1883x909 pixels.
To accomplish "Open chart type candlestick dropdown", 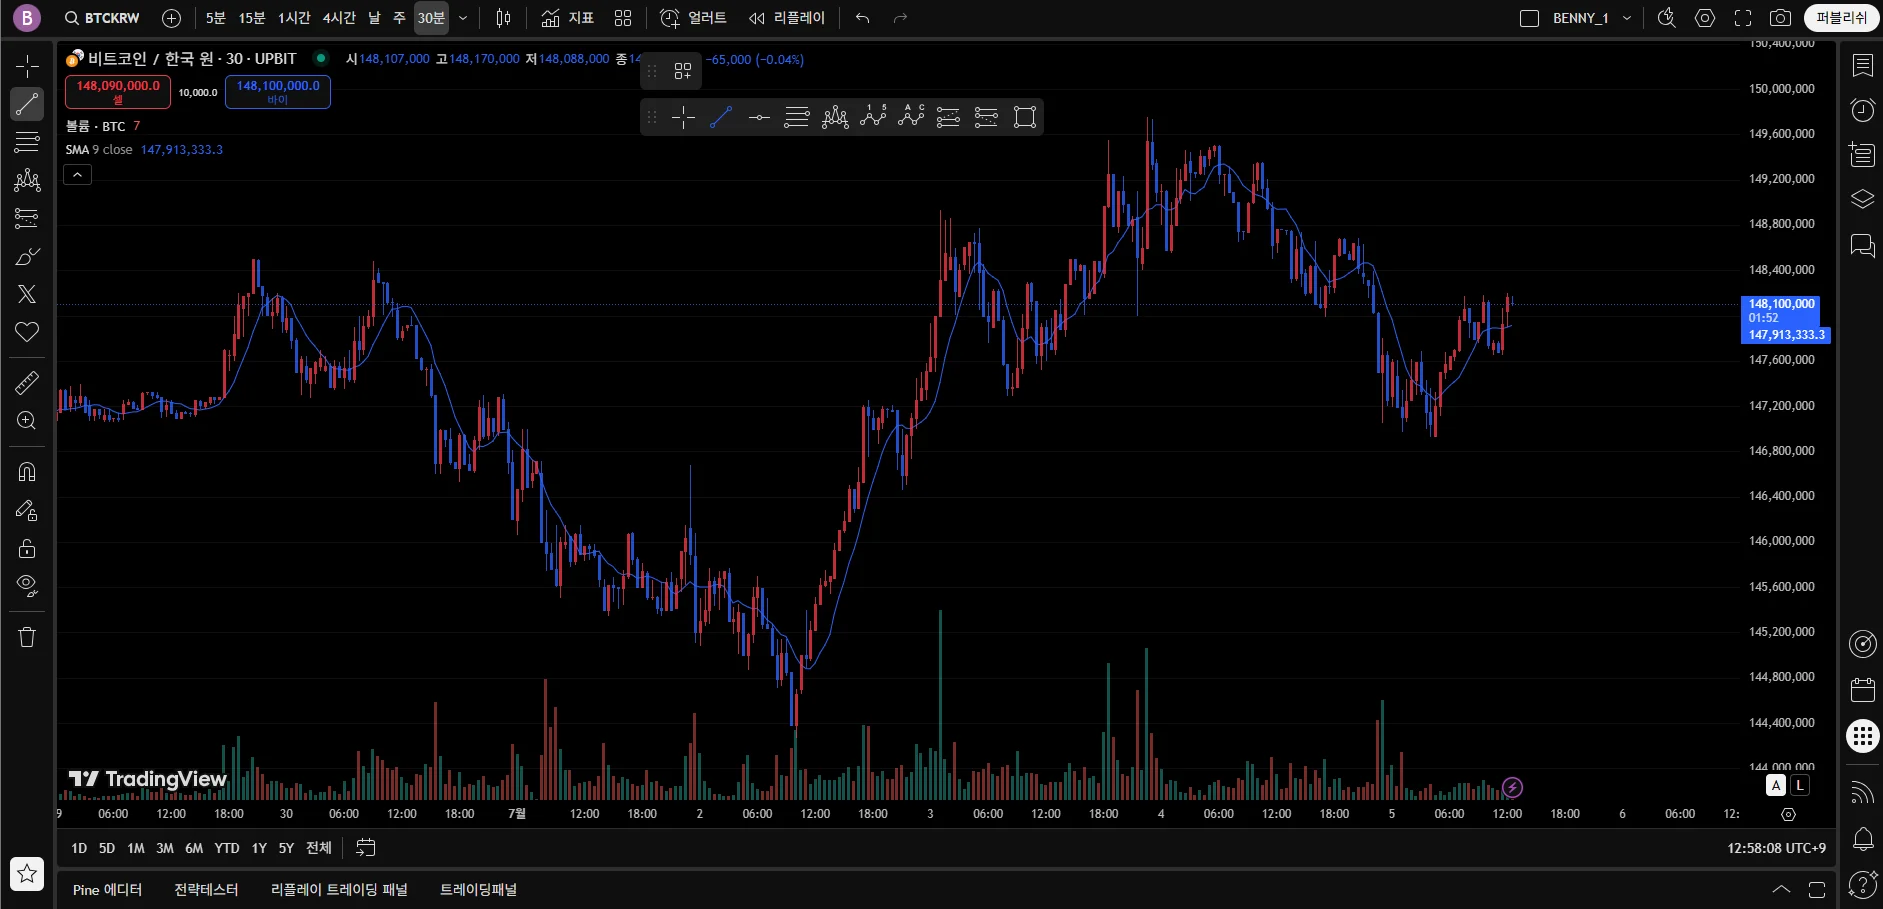I will [x=503, y=18].
